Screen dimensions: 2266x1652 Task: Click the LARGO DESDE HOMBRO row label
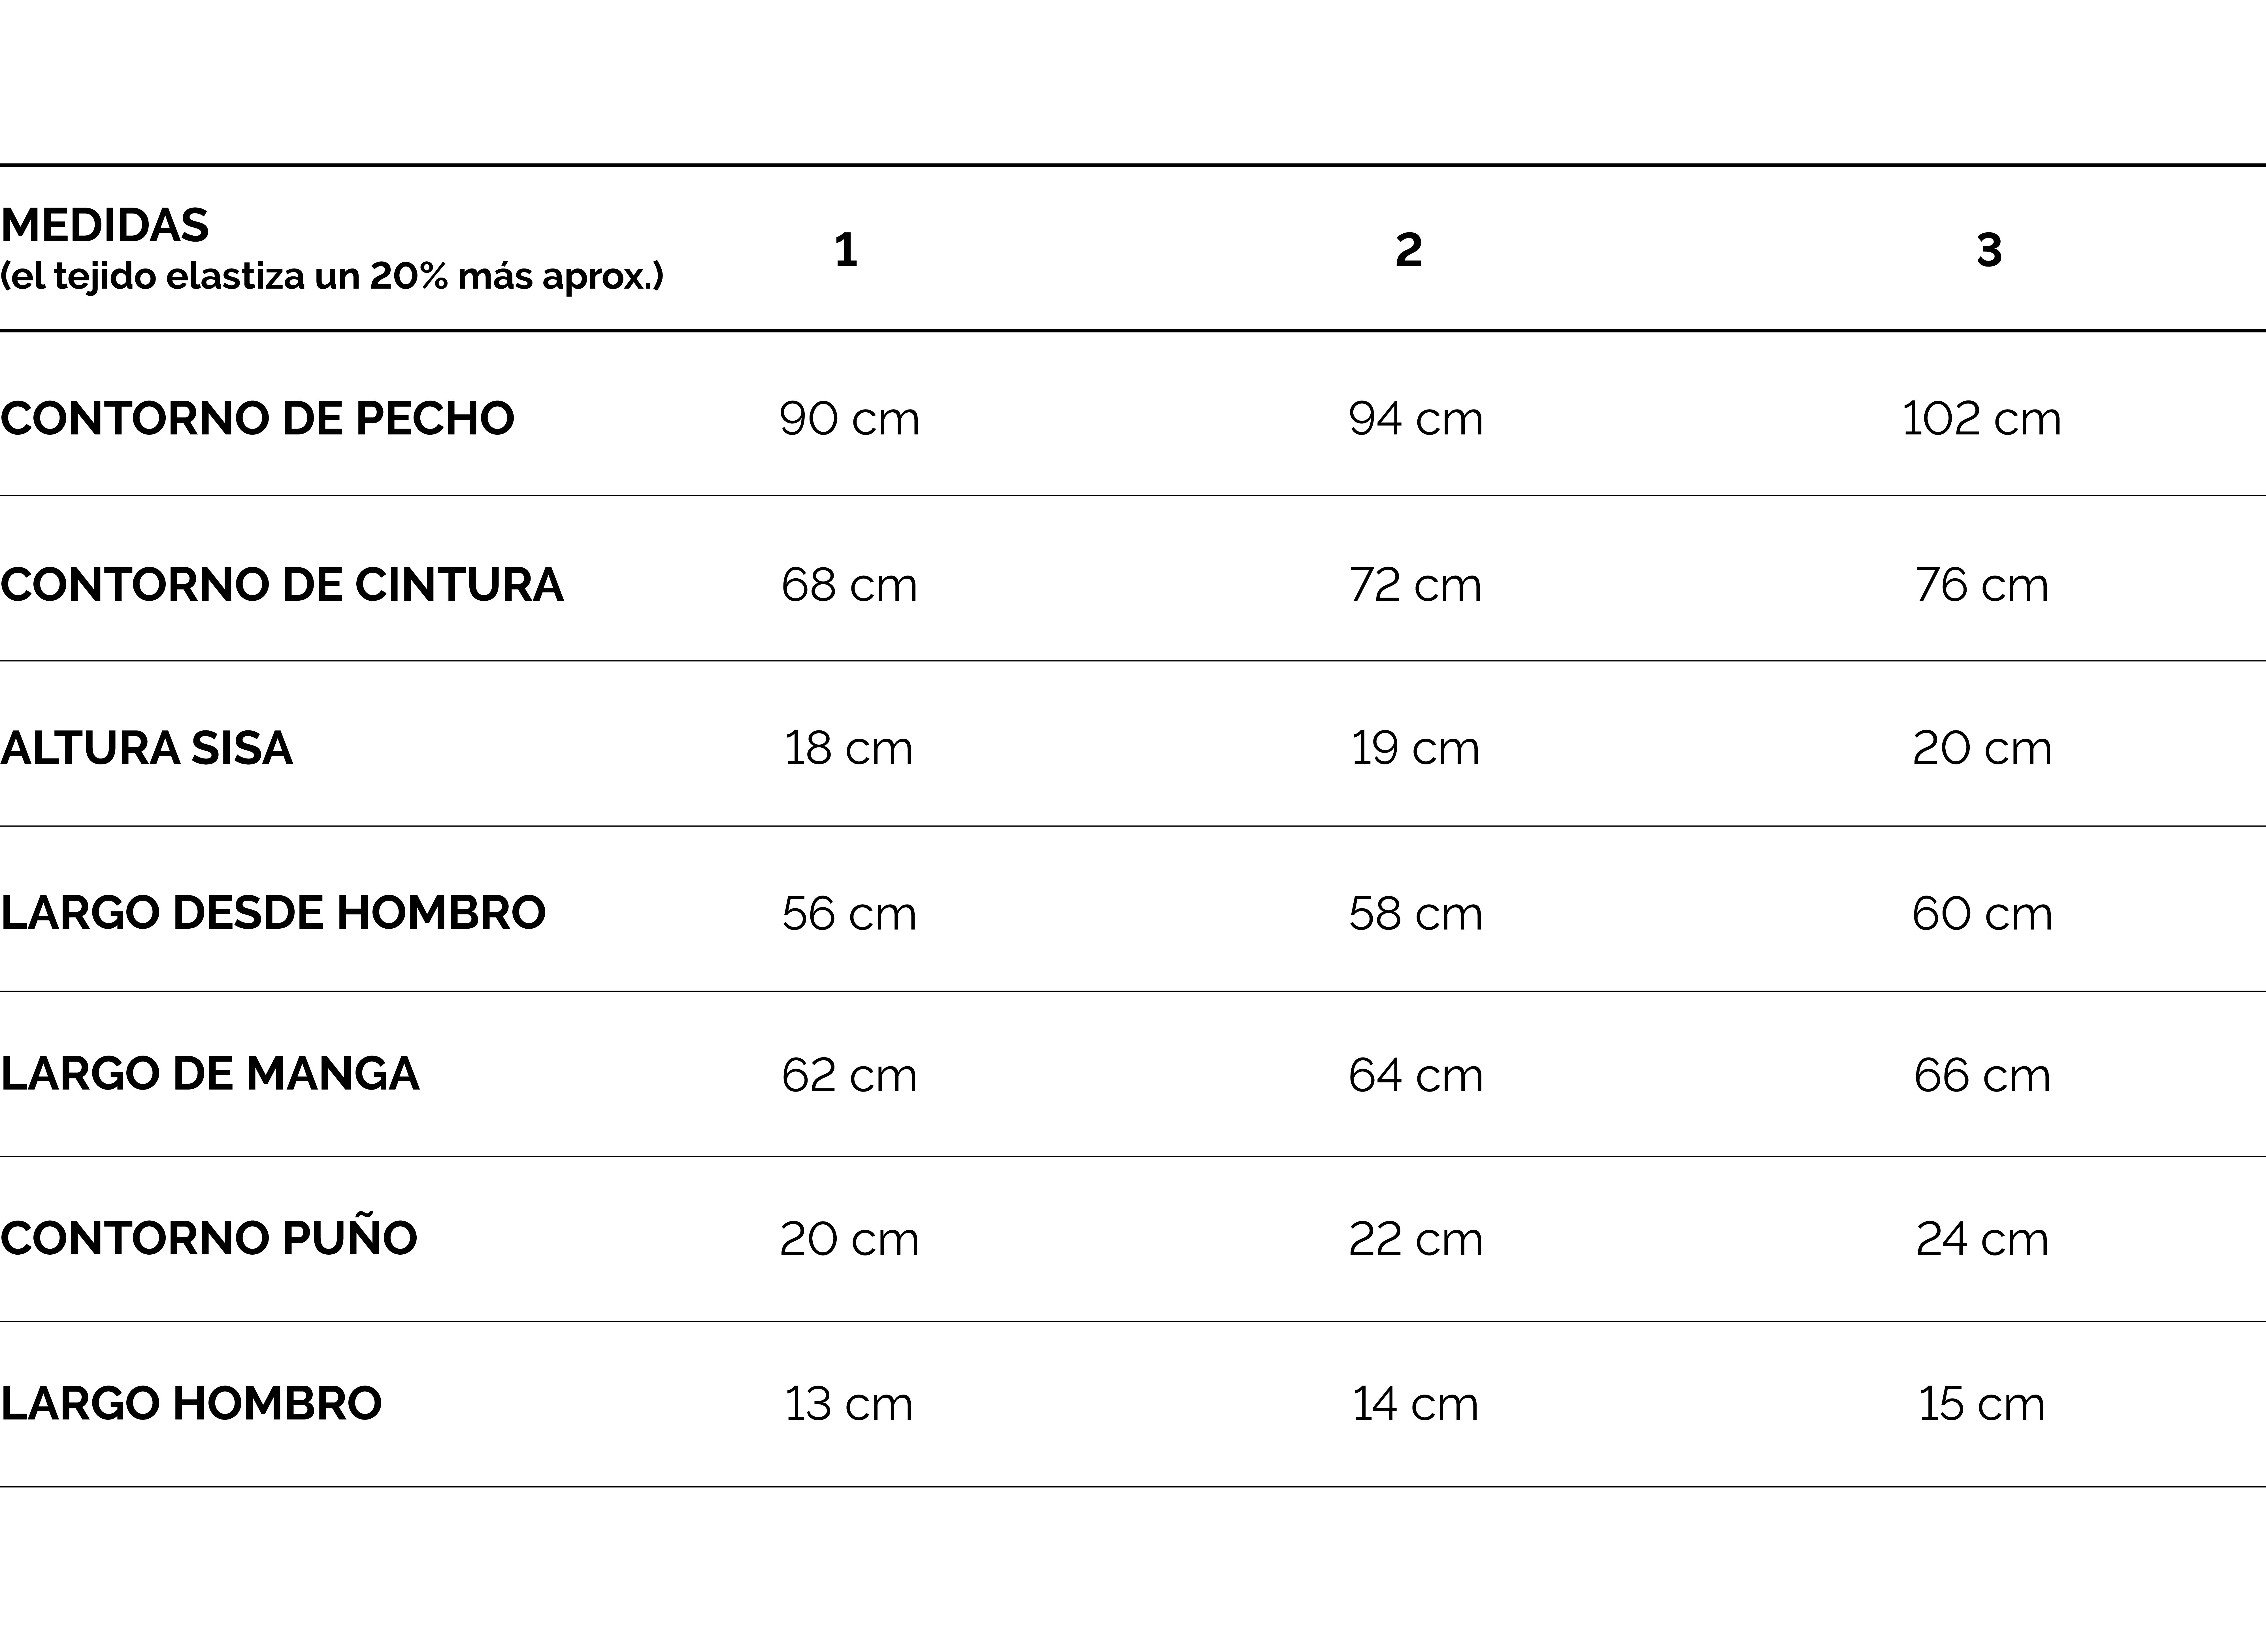click(273, 912)
